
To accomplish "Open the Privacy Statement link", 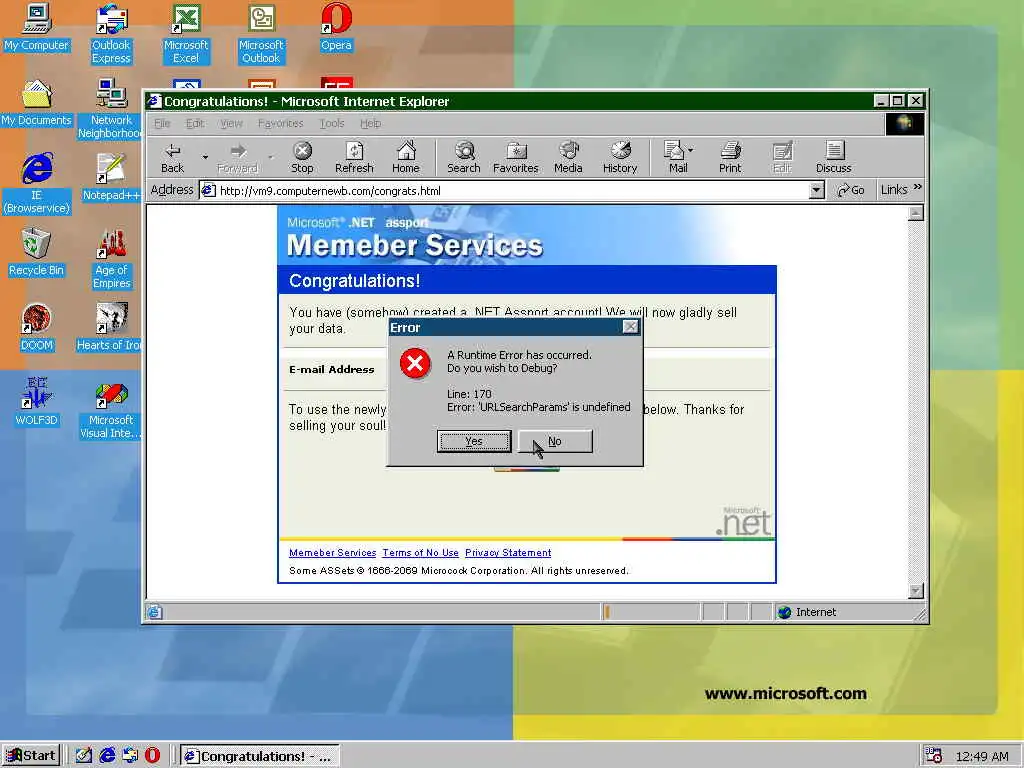I will [x=508, y=552].
